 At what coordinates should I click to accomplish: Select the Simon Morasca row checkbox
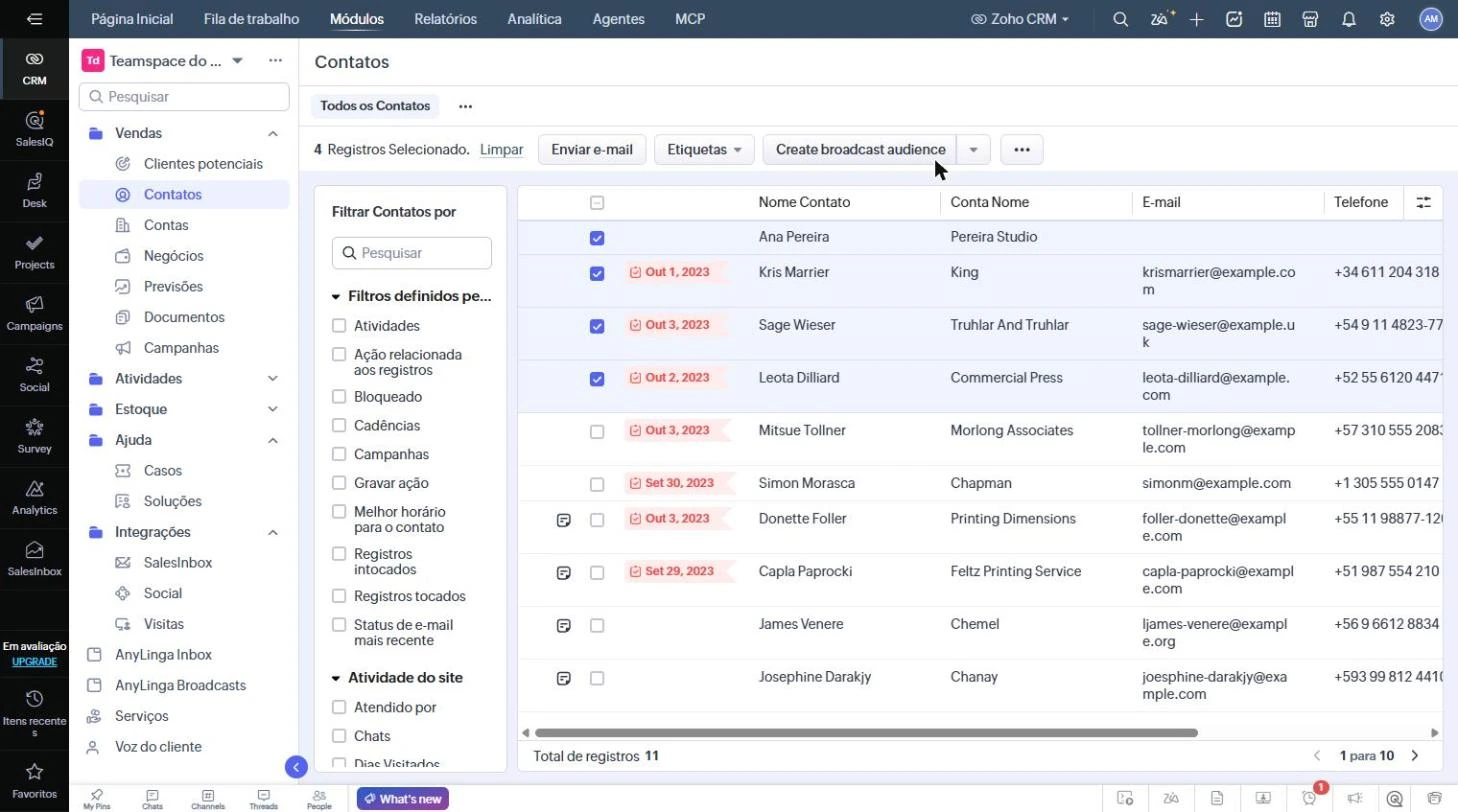point(597,484)
